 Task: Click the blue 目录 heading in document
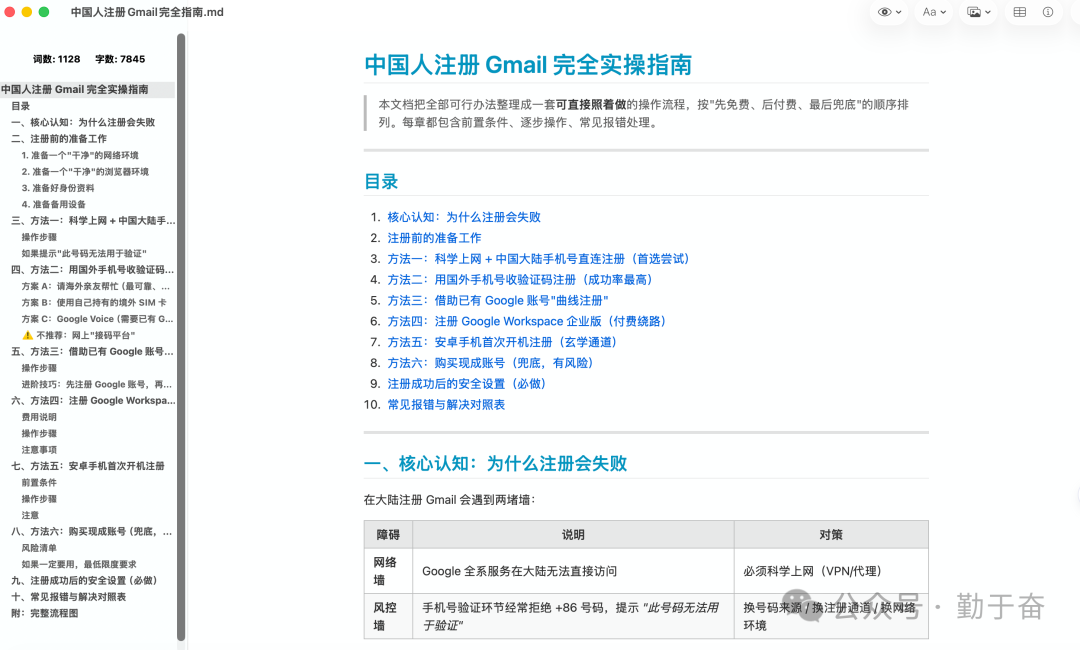tap(381, 182)
